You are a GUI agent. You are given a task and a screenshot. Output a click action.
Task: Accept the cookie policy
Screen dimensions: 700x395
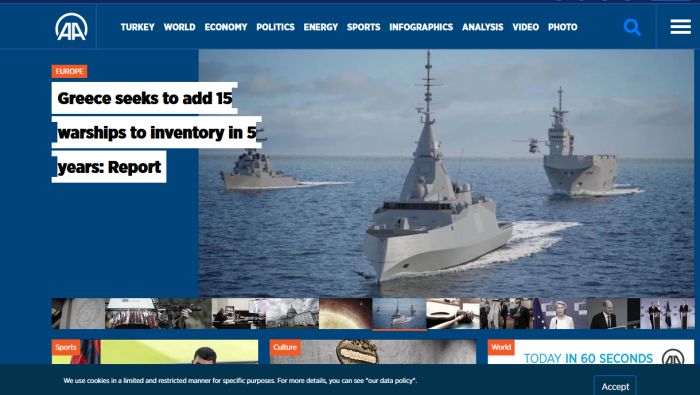pos(615,386)
